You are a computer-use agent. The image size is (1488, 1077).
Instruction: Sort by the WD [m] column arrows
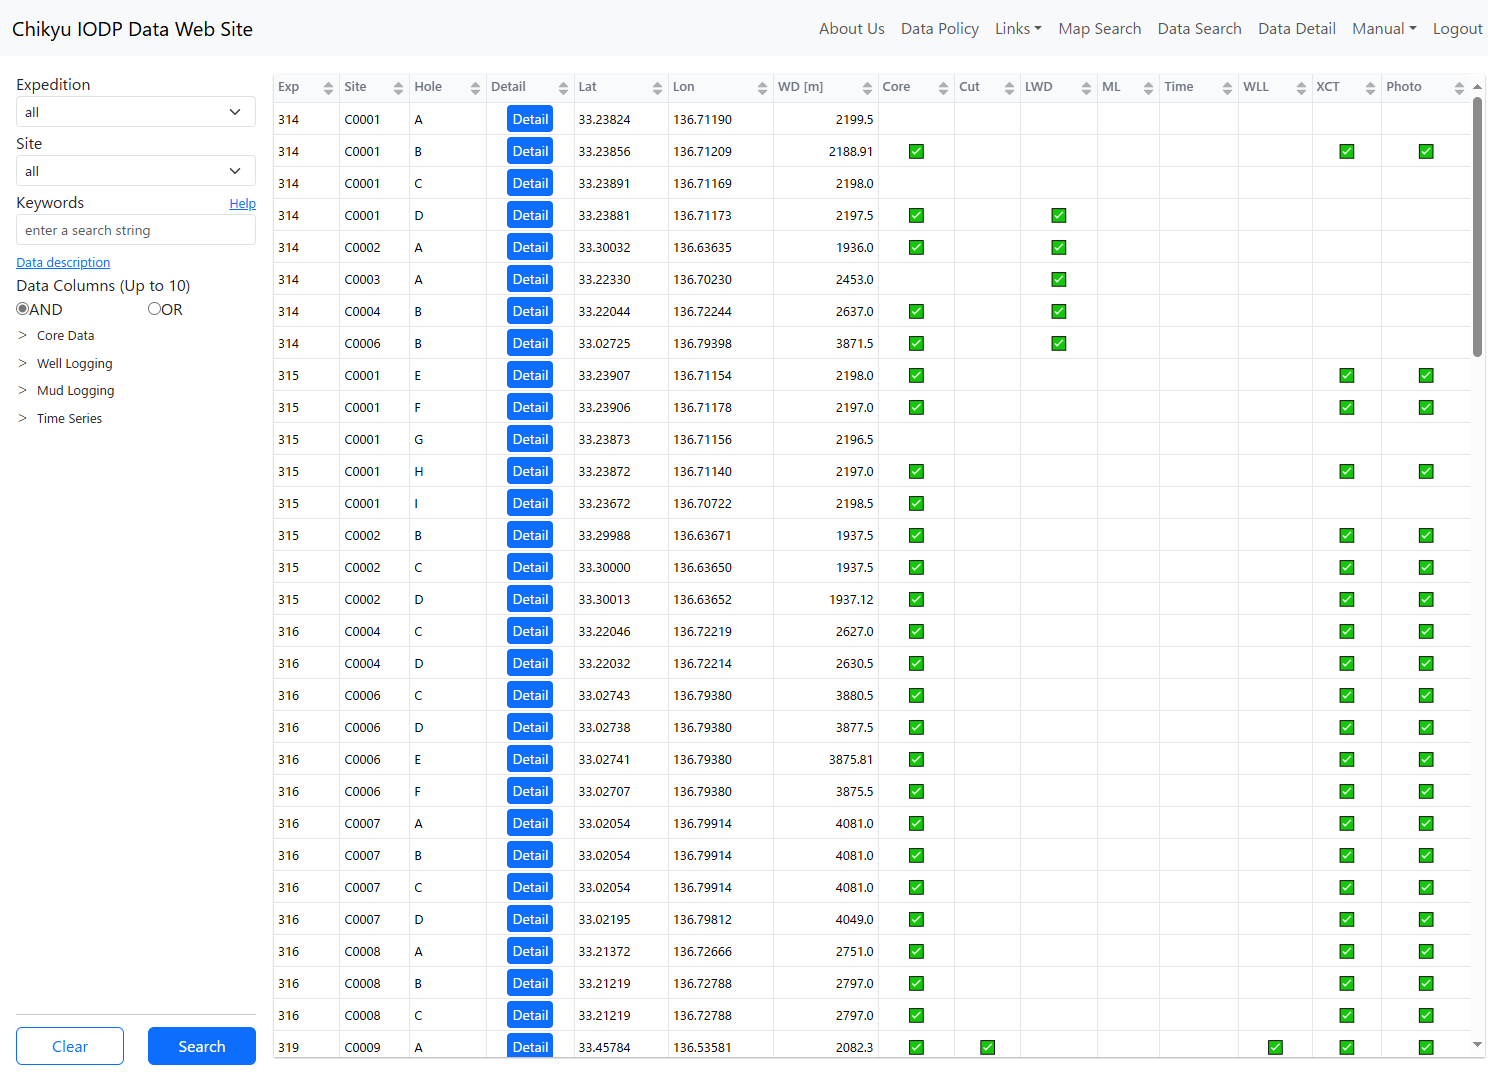point(867,88)
